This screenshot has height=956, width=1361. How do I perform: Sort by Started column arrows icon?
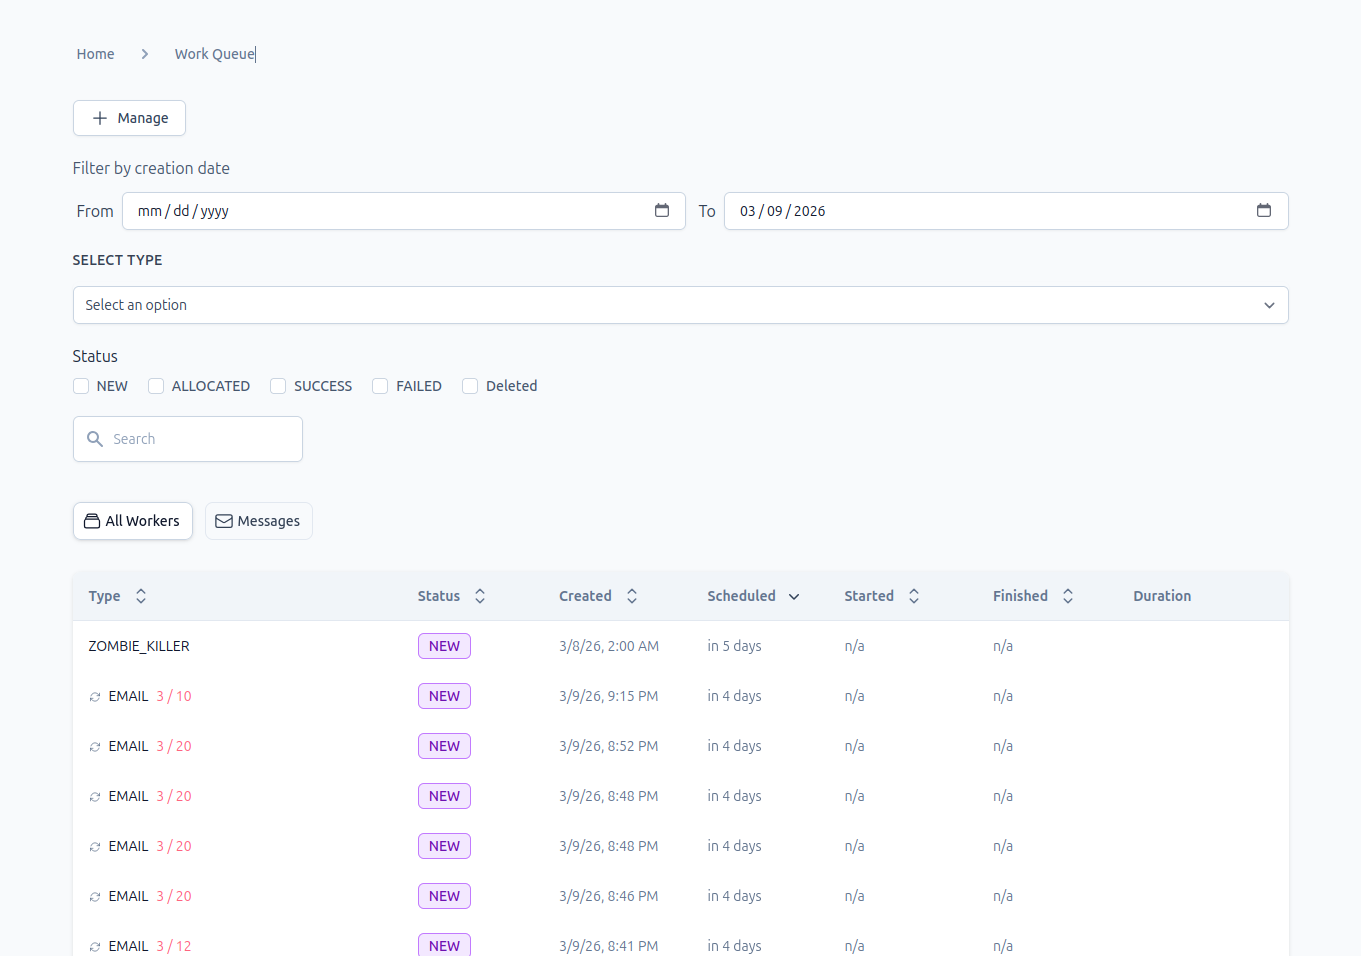point(914,596)
